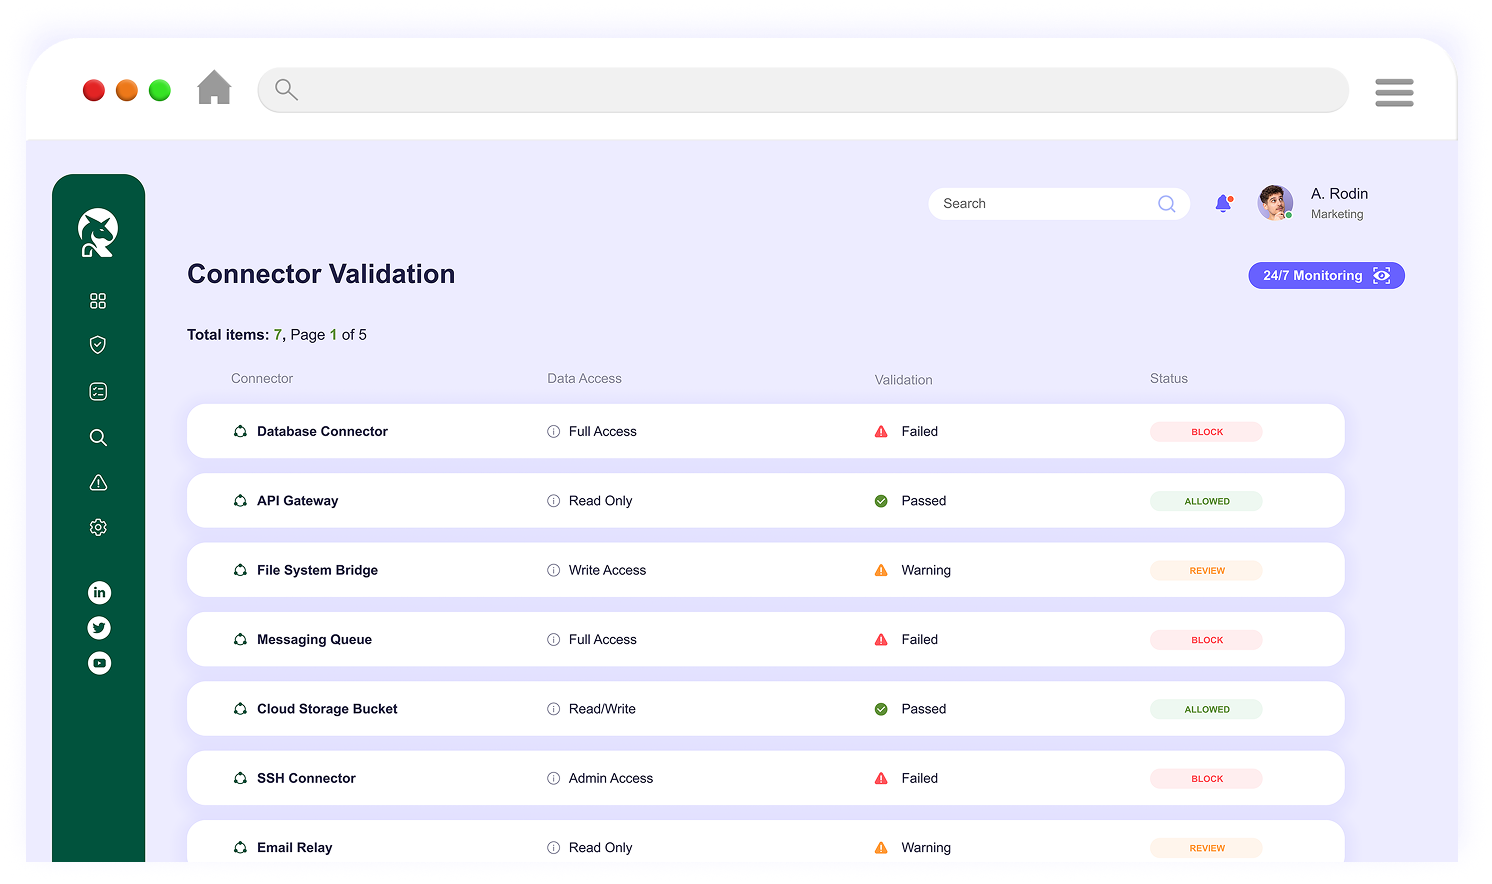The height and width of the screenshot is (884, 1492).
Task: Click the Twitter icon in sidebar
Action: click(99, 628)
